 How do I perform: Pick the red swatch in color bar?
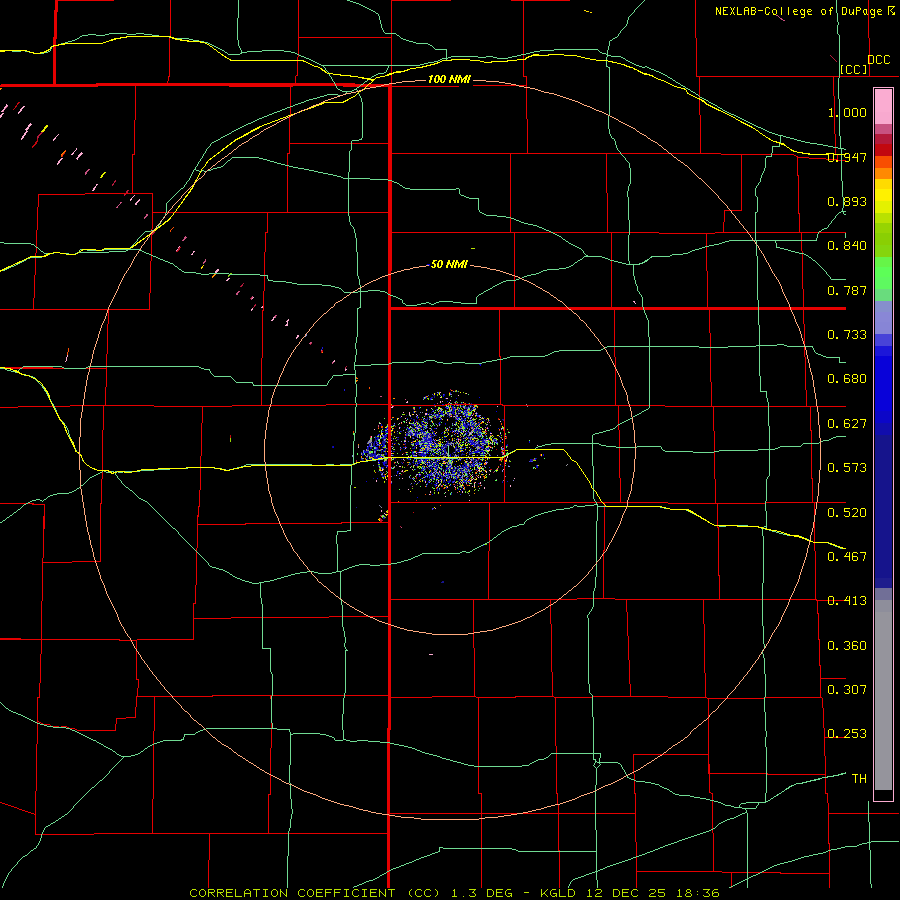(883, 150)
